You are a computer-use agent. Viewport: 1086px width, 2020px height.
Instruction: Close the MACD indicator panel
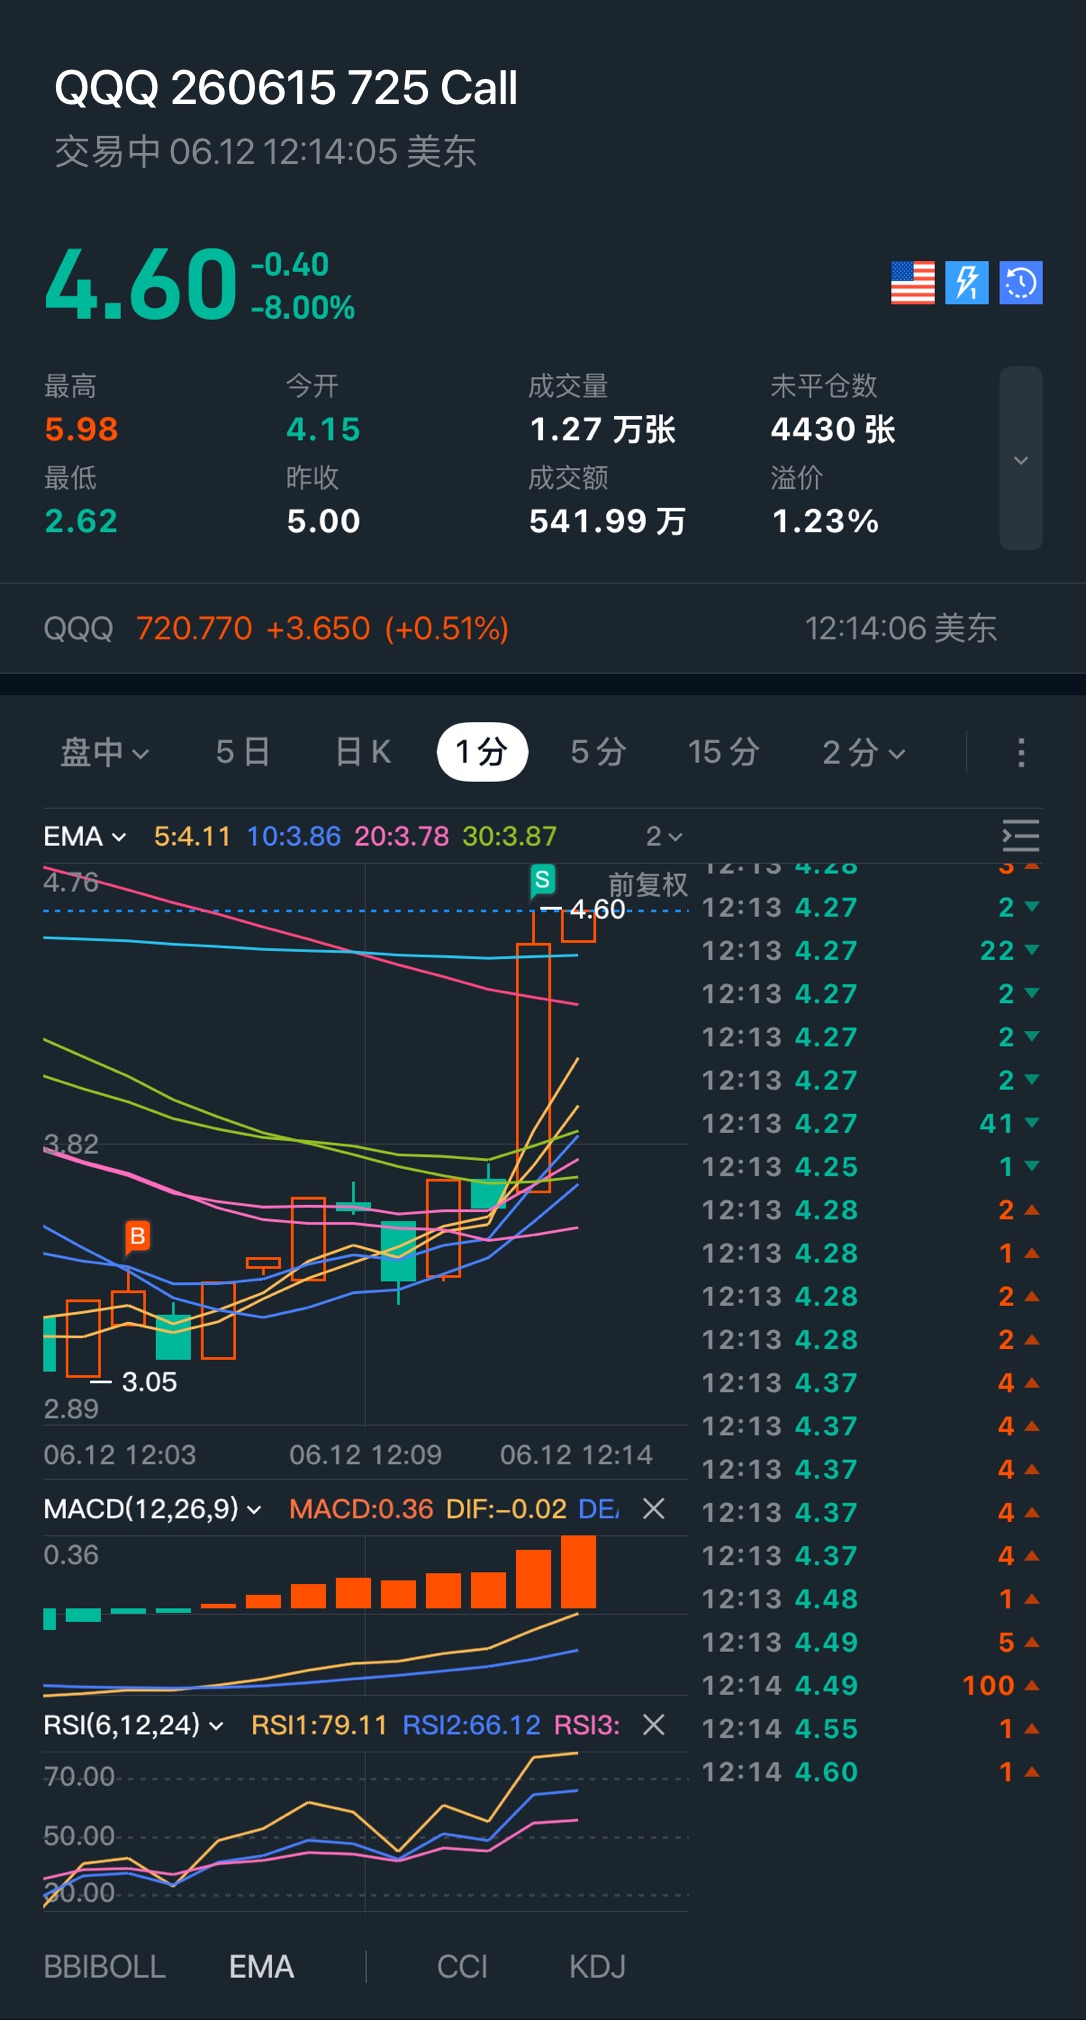(x=653, y=1508)
